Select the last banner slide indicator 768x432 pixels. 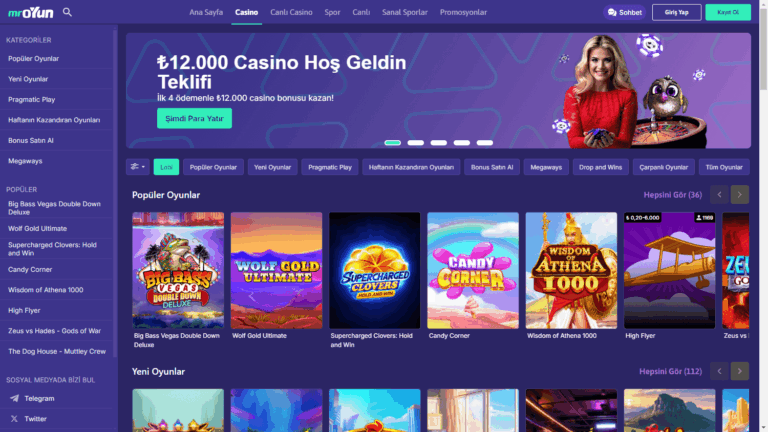tap(484, 143)
